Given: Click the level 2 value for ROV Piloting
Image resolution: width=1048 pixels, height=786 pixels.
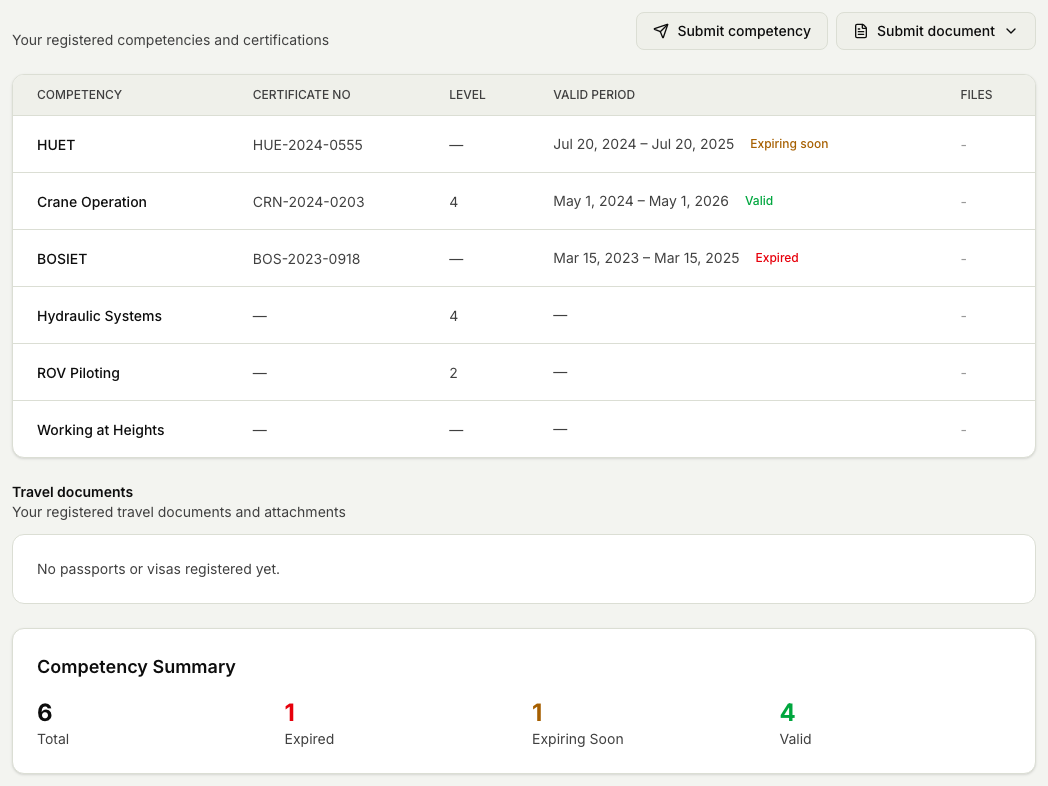Looking at the screenshot, I should (x=454, y=373).
